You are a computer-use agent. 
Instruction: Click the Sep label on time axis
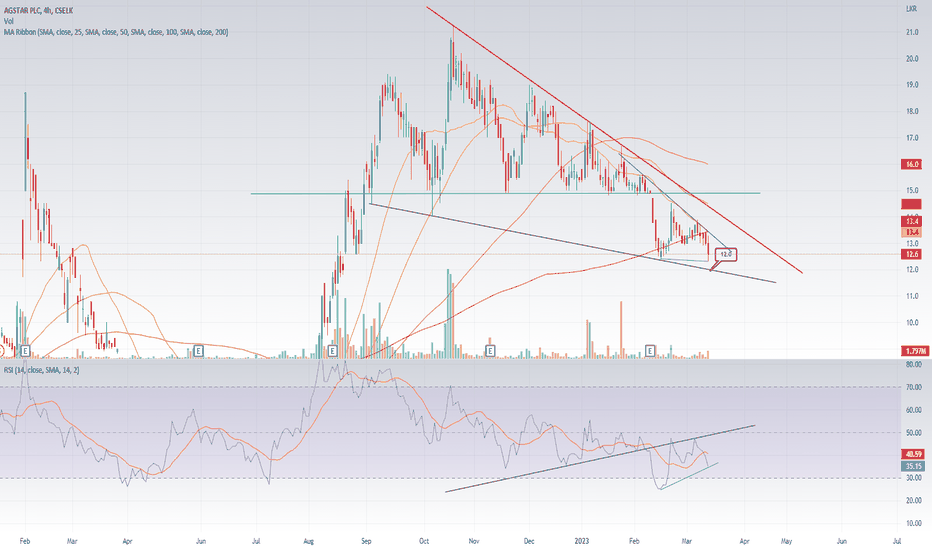pyautogui.click(x=366, y=541)
